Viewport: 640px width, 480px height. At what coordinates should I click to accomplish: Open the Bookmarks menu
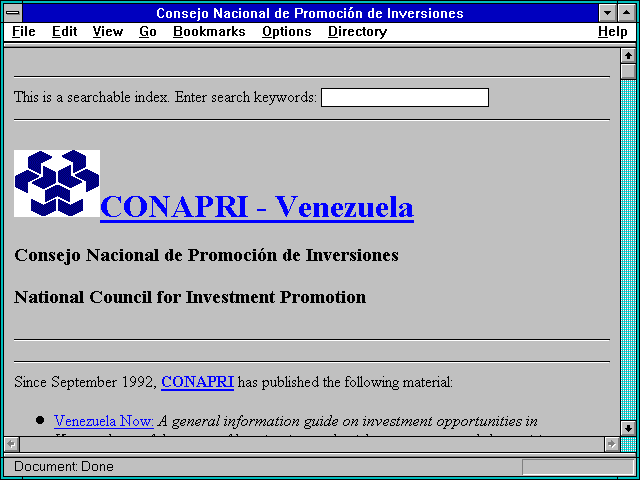pyautogui.click(x=209, y=32)
